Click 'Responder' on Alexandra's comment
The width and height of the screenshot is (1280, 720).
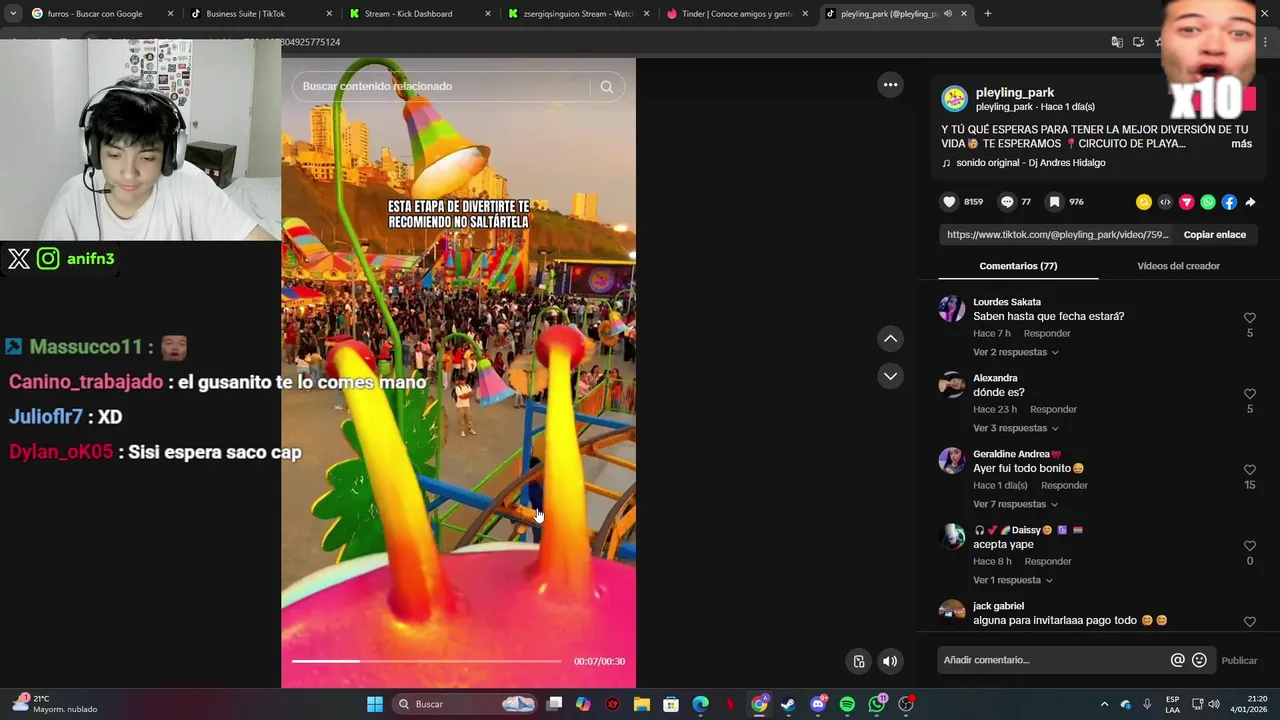1053,409
